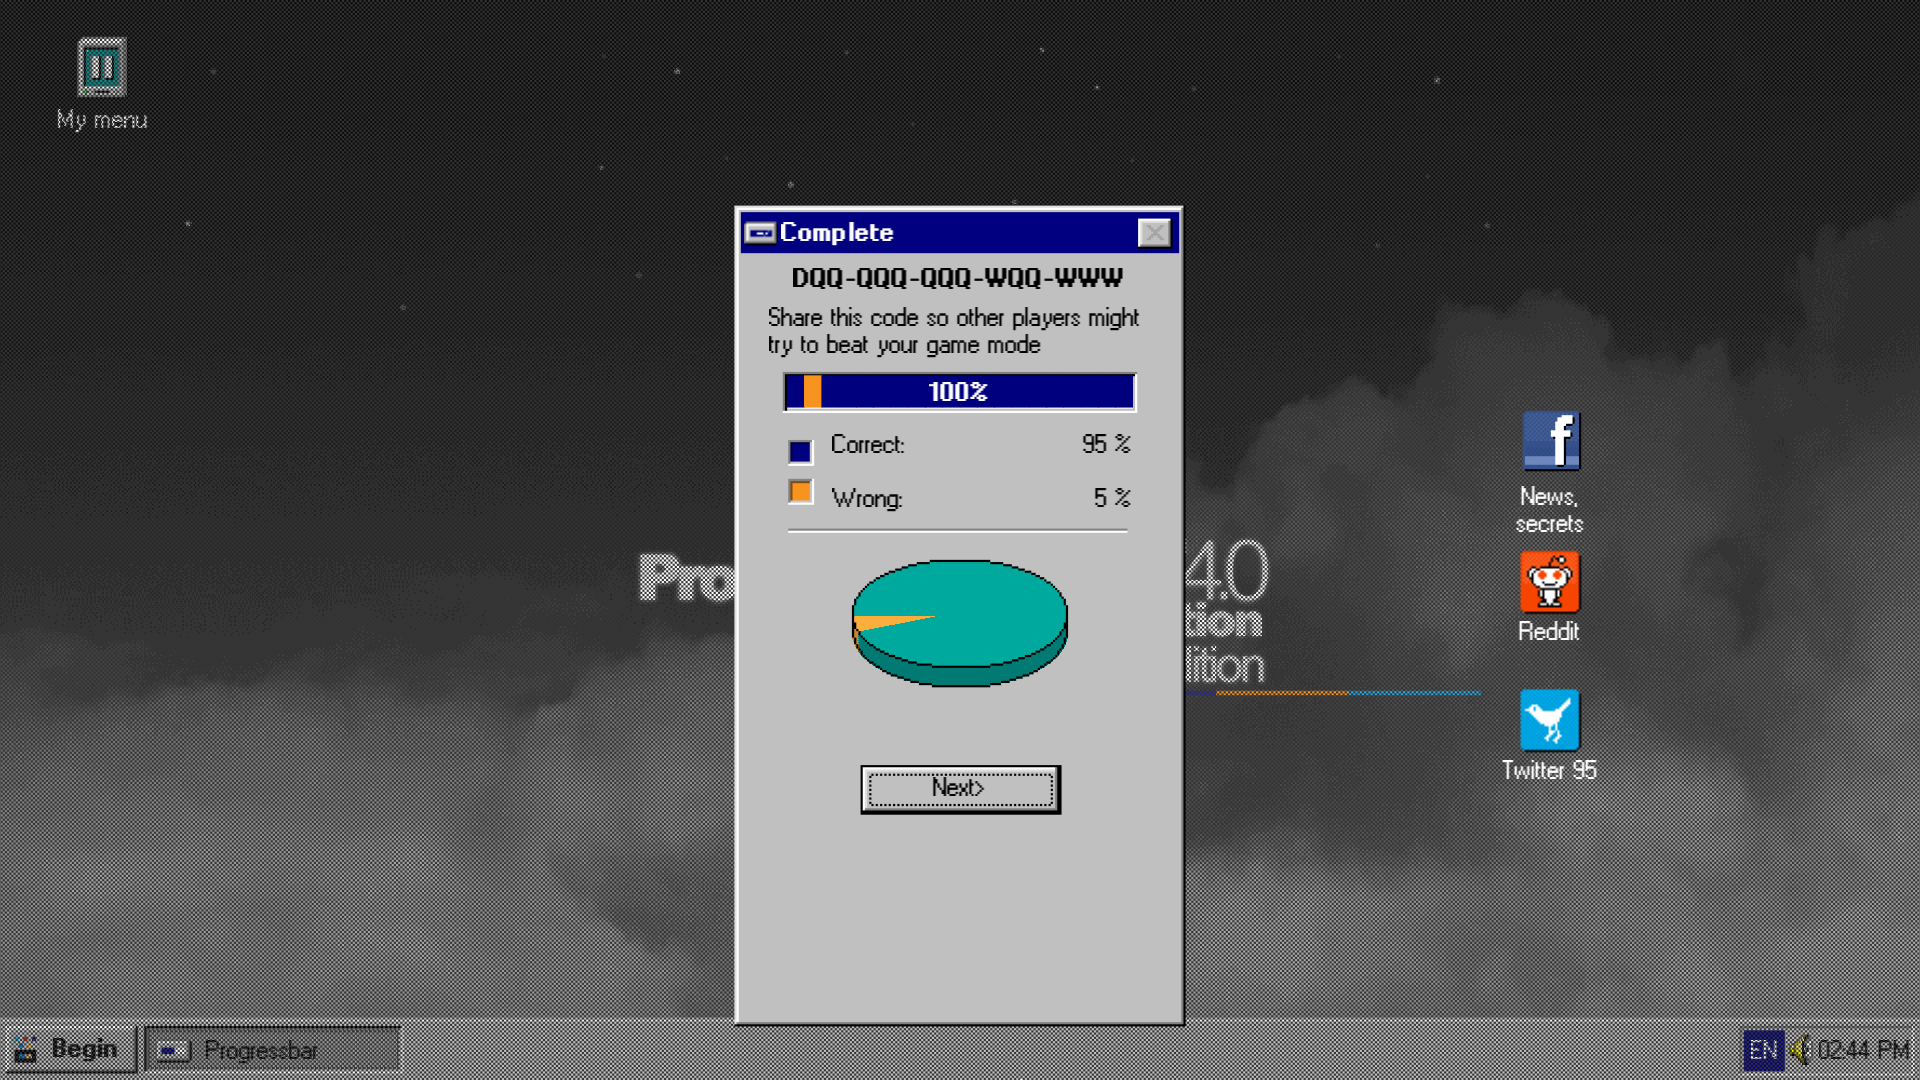Click the Begin start button

tap(68, 1049)
